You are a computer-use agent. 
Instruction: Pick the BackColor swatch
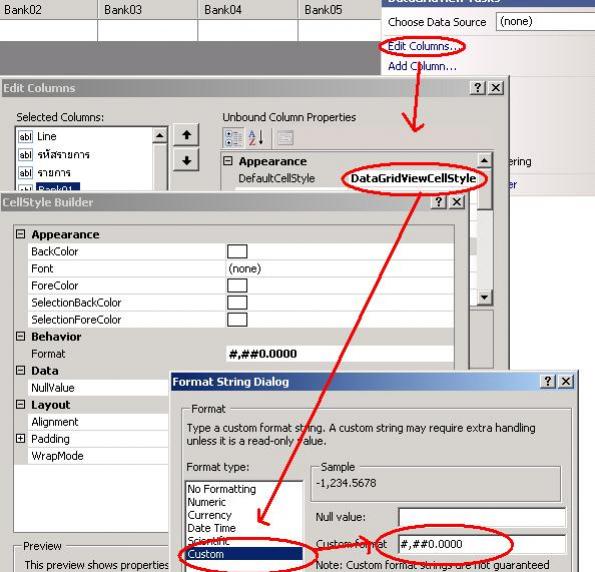[237, 251]
